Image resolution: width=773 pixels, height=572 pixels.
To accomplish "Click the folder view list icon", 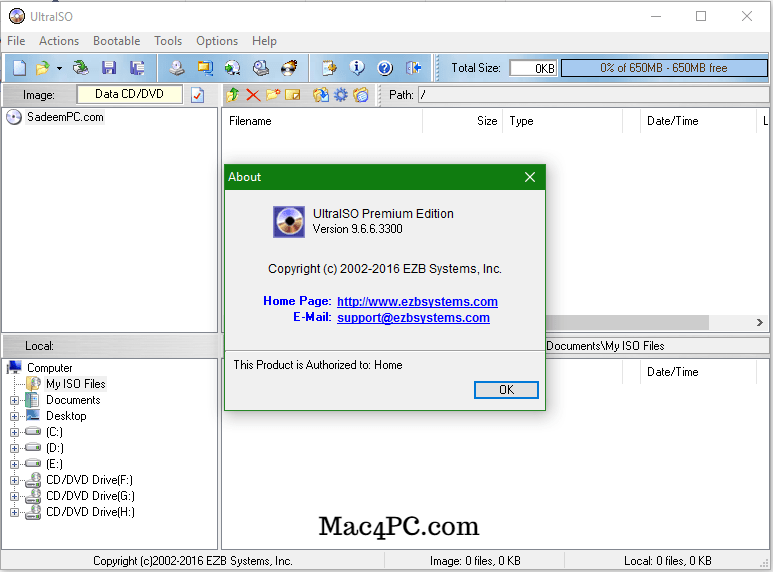I will click(x=361, y=94).
